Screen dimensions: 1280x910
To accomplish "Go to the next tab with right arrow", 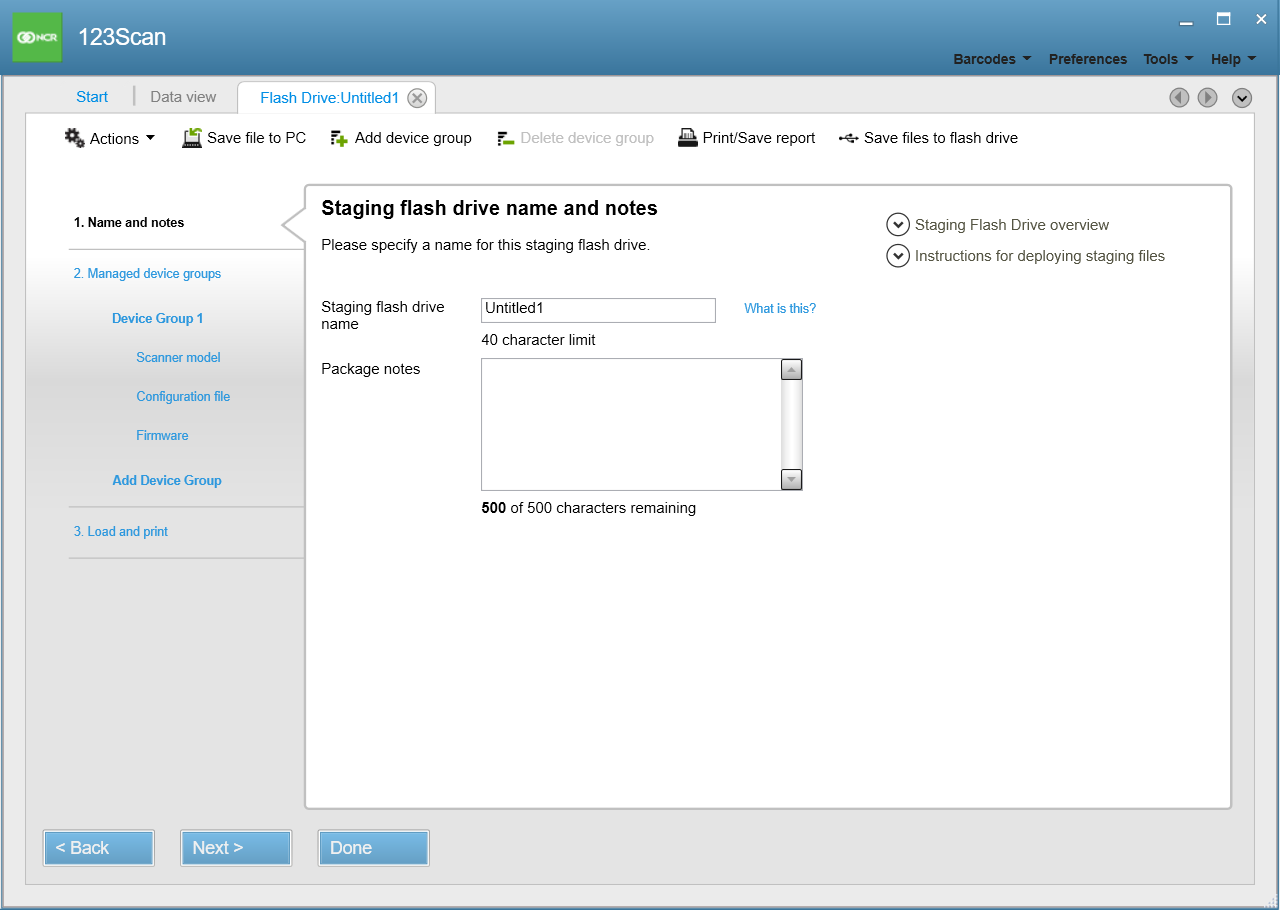I will pos(1207,97).
